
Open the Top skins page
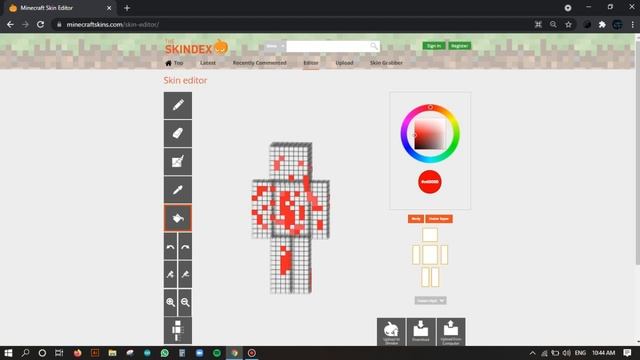174,63
